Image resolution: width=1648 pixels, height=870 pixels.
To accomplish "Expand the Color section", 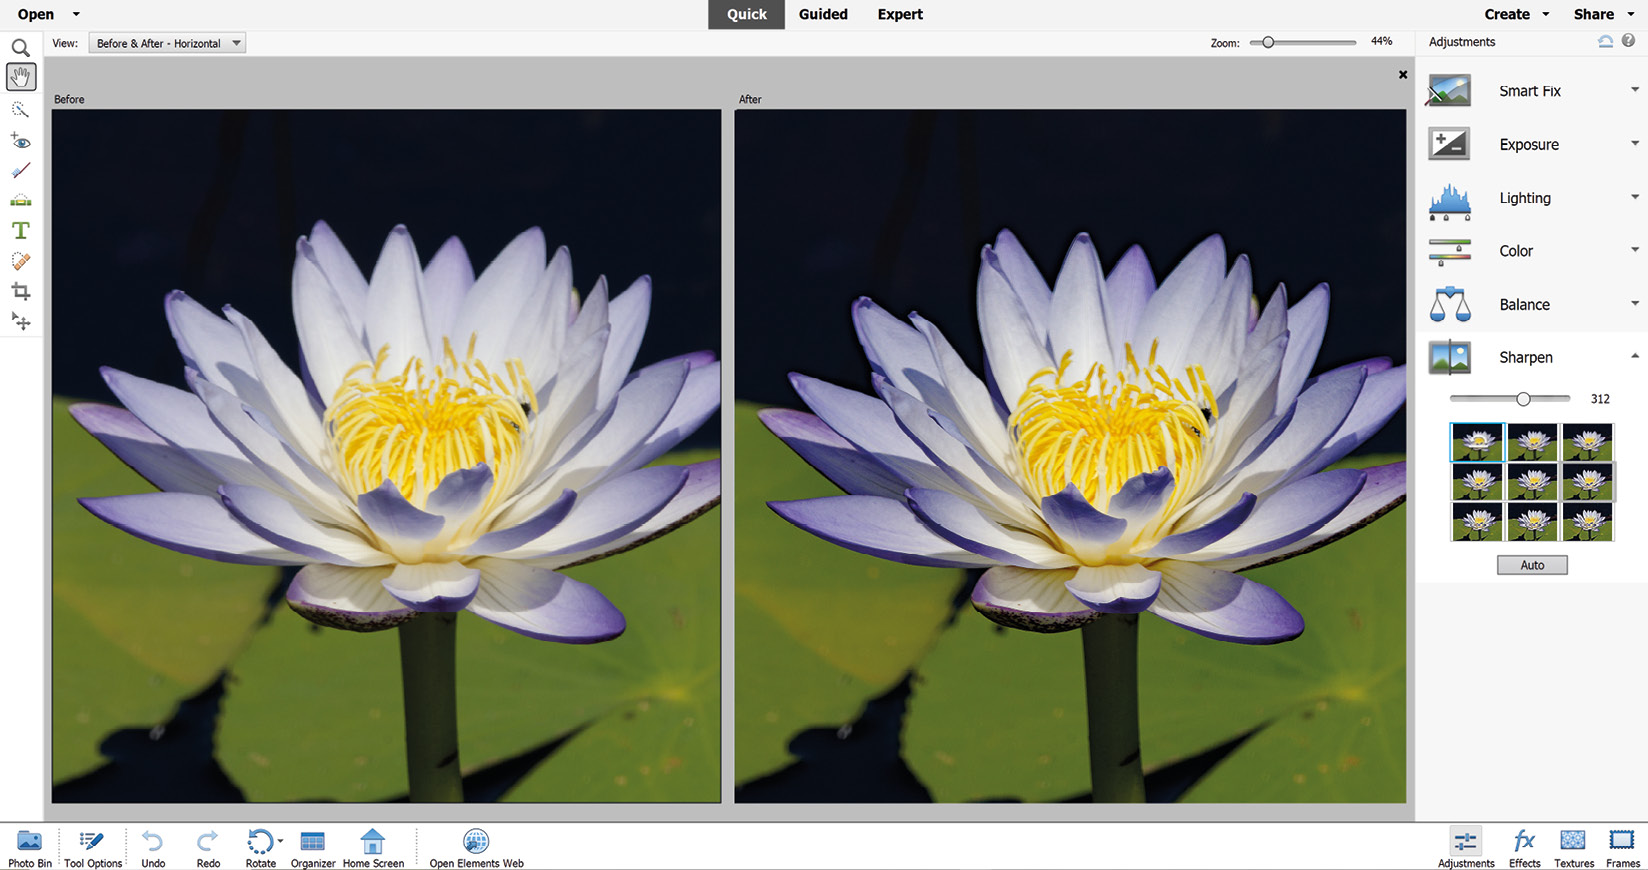I will pyautogui.click(x=1635, y=250).
